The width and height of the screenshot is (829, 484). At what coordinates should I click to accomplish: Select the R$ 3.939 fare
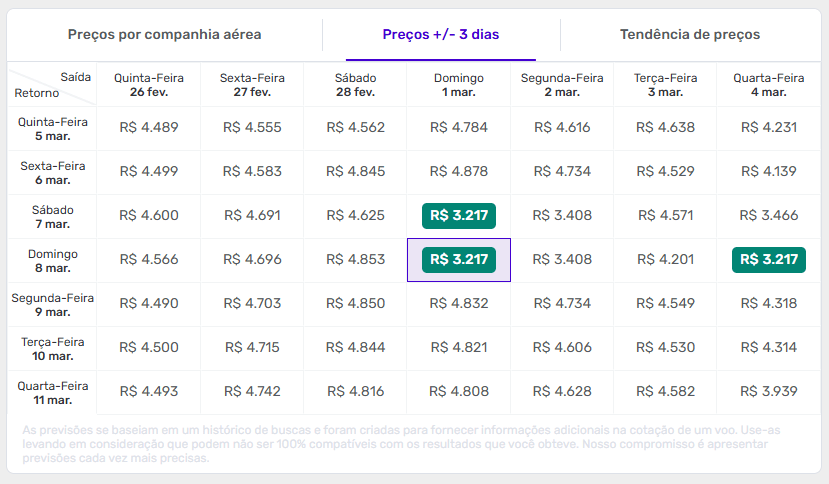click(768, 391)
